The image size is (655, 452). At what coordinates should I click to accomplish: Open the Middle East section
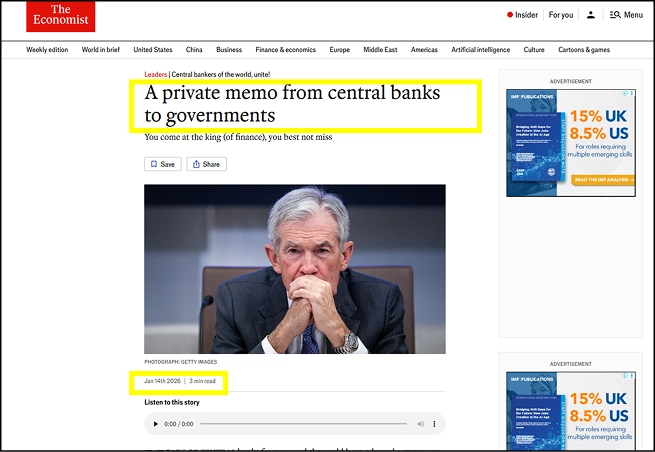[380, 50]
